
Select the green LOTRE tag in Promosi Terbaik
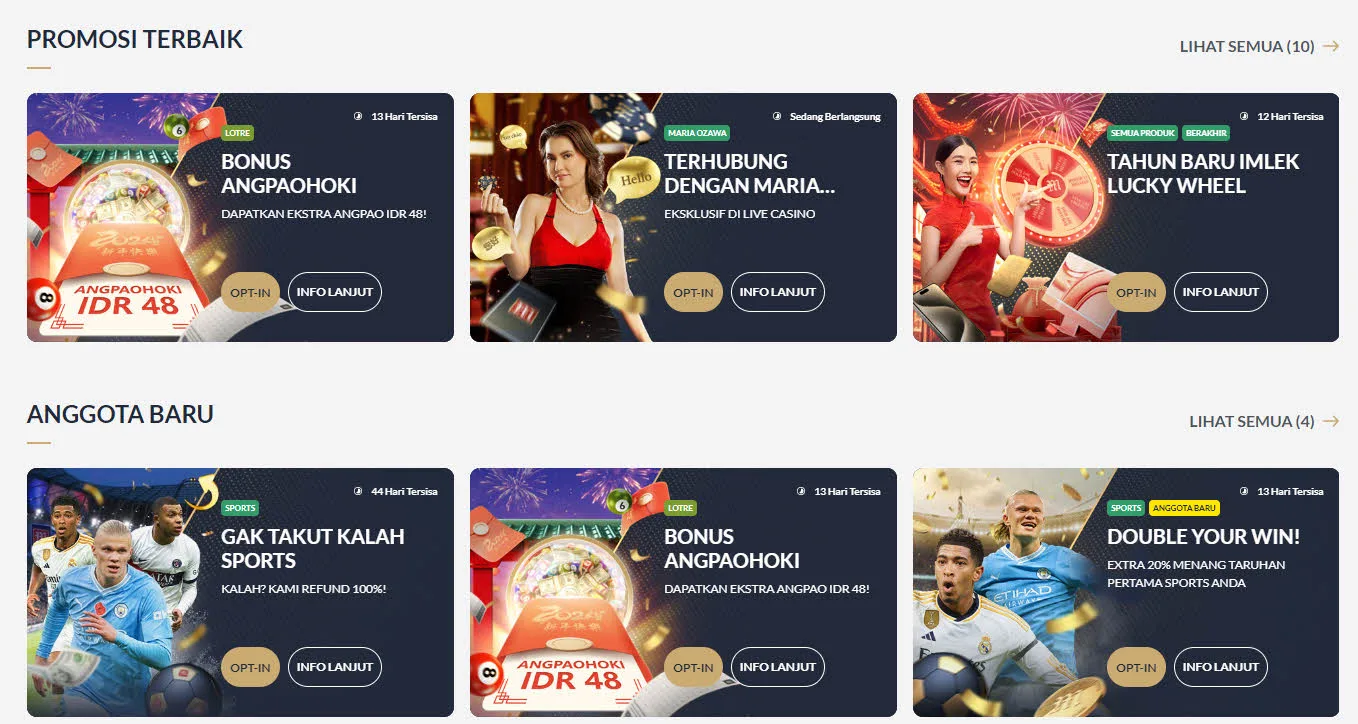[x=238, y=133]
